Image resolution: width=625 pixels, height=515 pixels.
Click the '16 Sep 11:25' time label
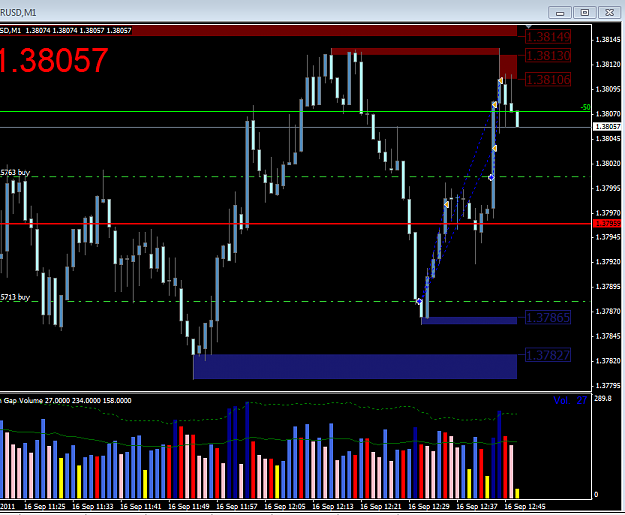coord(45,506)
